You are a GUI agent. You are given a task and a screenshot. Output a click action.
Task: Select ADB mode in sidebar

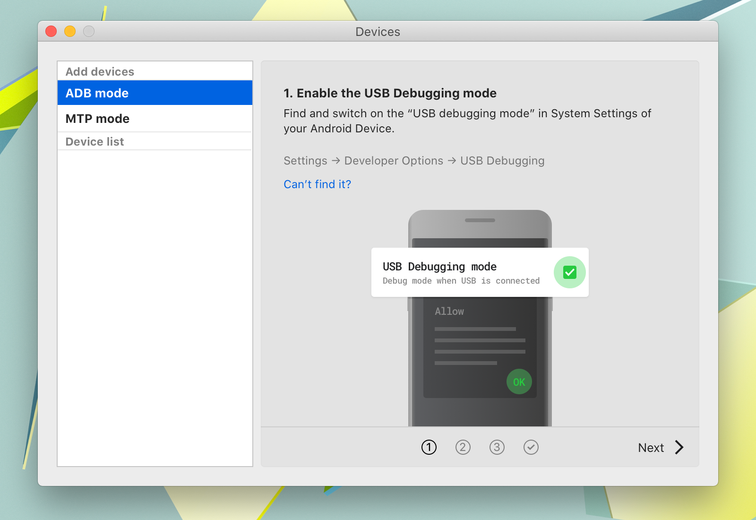click(x=155, y=93)
